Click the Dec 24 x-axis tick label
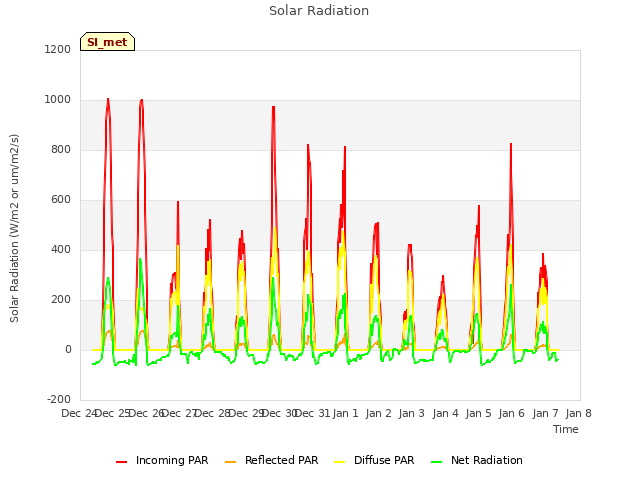Image resolution: width=640 pixels, height=480 pixels. click(79, 413)
